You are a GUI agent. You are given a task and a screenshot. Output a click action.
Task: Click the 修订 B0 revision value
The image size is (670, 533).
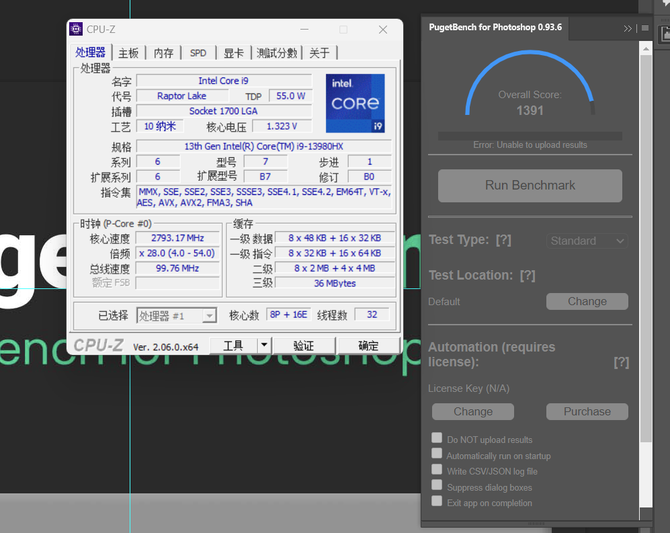369,177
